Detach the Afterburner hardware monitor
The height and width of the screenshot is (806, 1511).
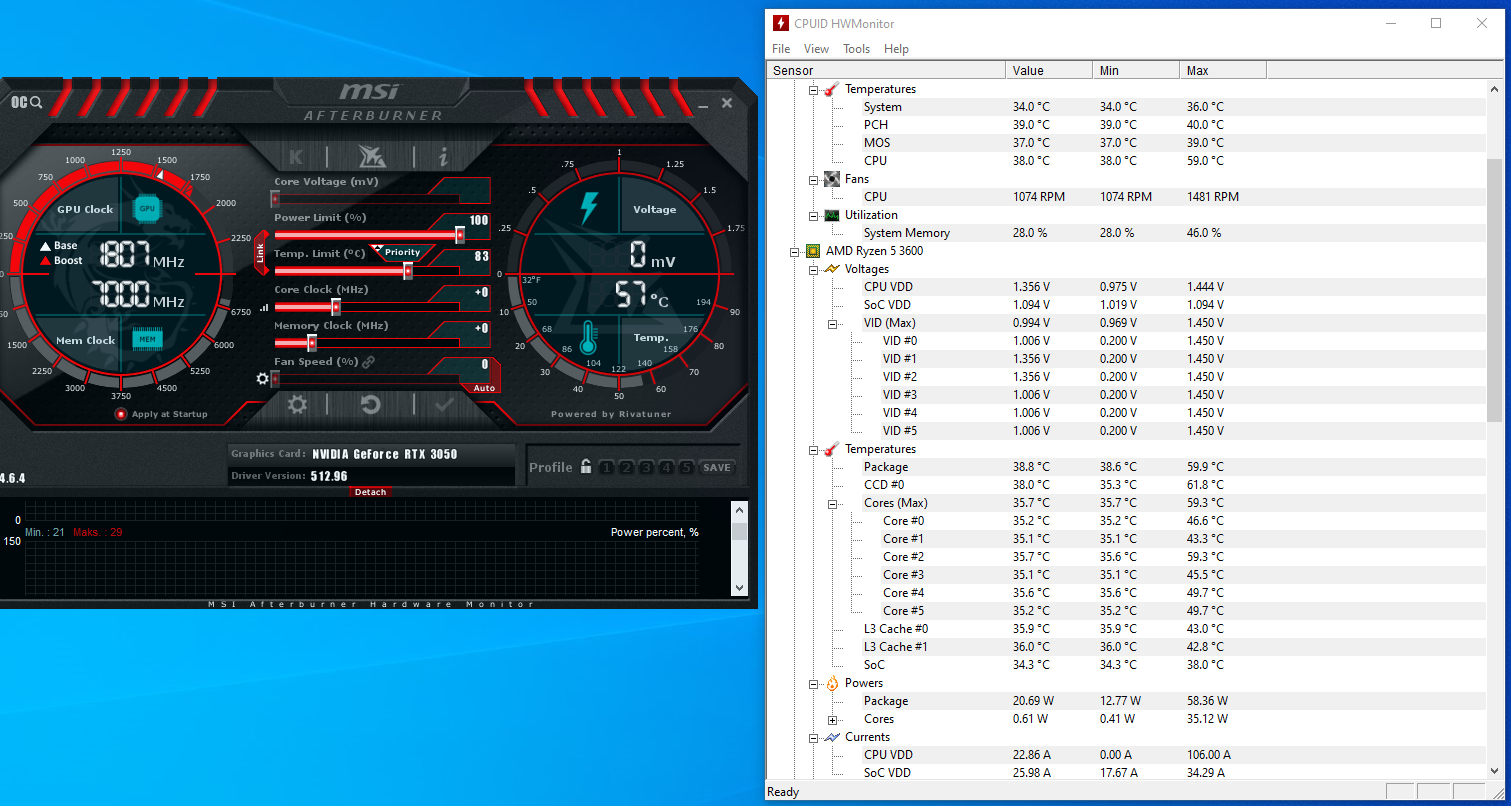click(x=370, y=492)
